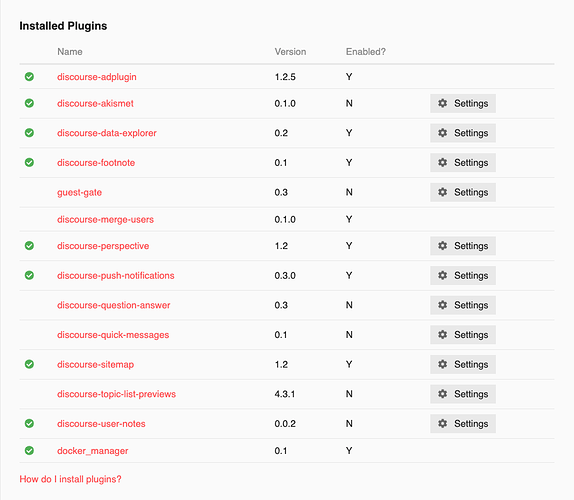Open the discourse-topic-list-previews link
The width and height of the screenshot is (574, 500).
pyautogui.click(x=116, y=394)
